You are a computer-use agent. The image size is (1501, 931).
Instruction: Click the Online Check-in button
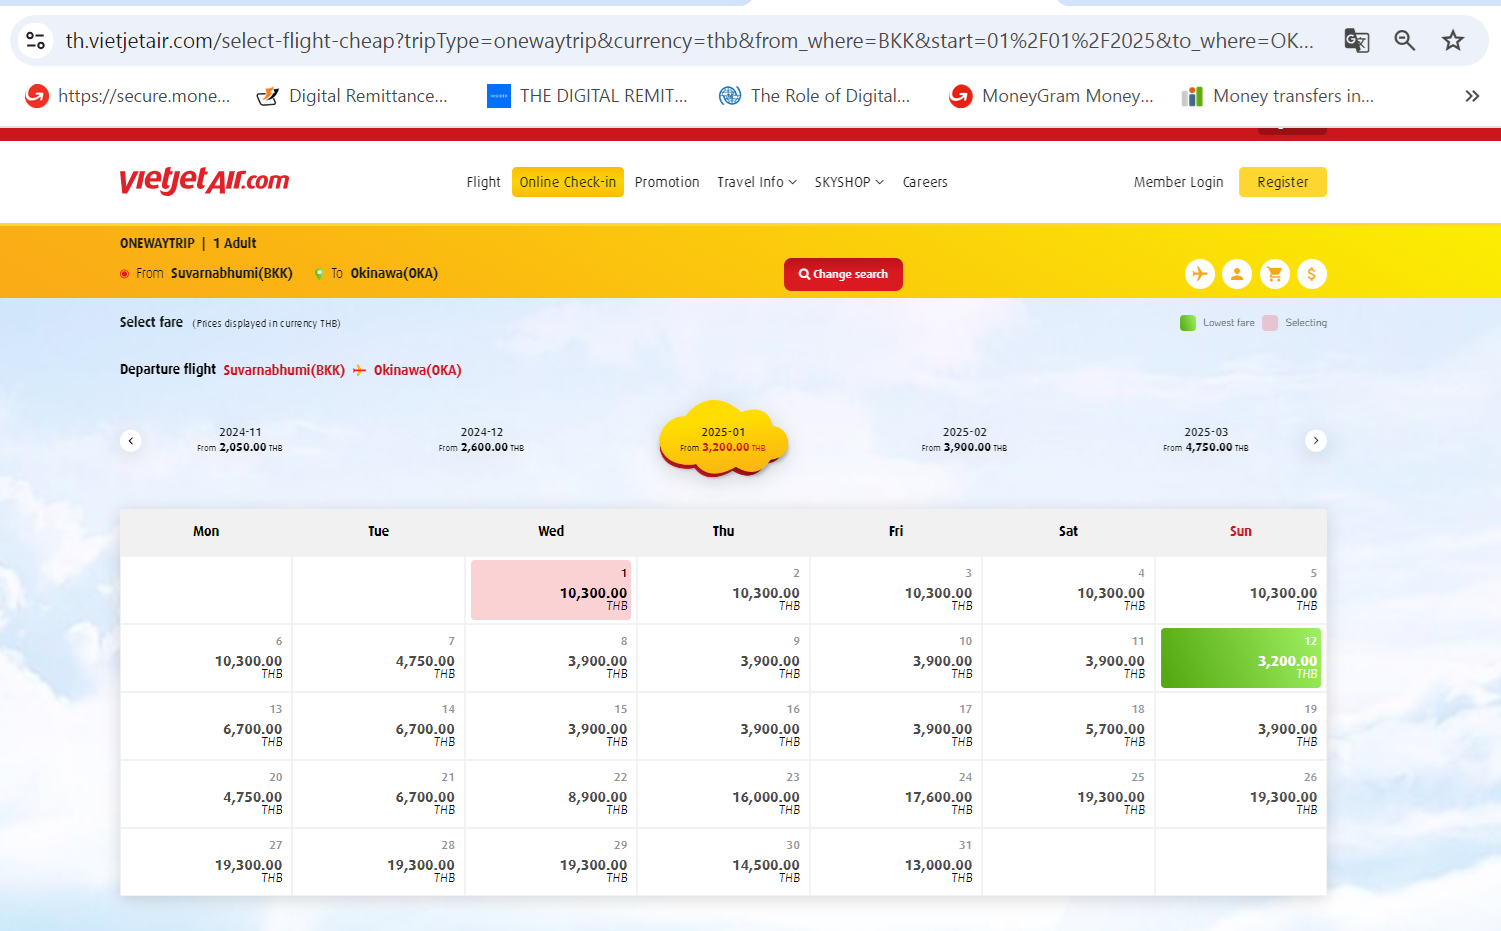point(568,182)
